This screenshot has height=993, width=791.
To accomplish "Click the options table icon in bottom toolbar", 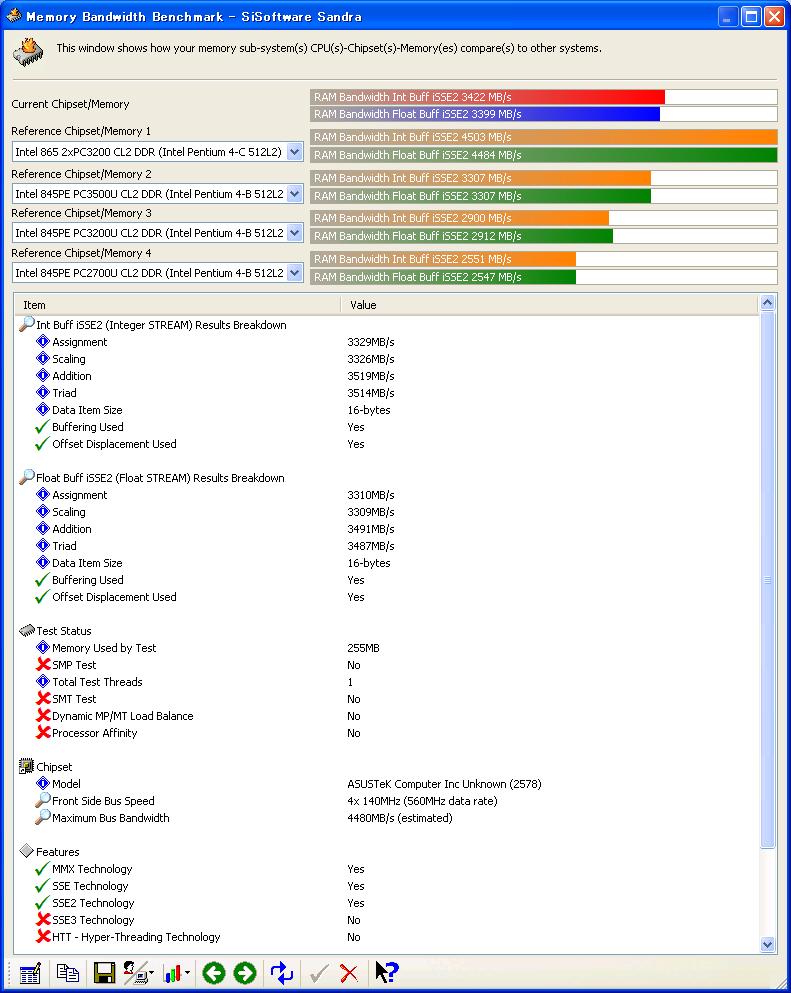I will [30, 973].
